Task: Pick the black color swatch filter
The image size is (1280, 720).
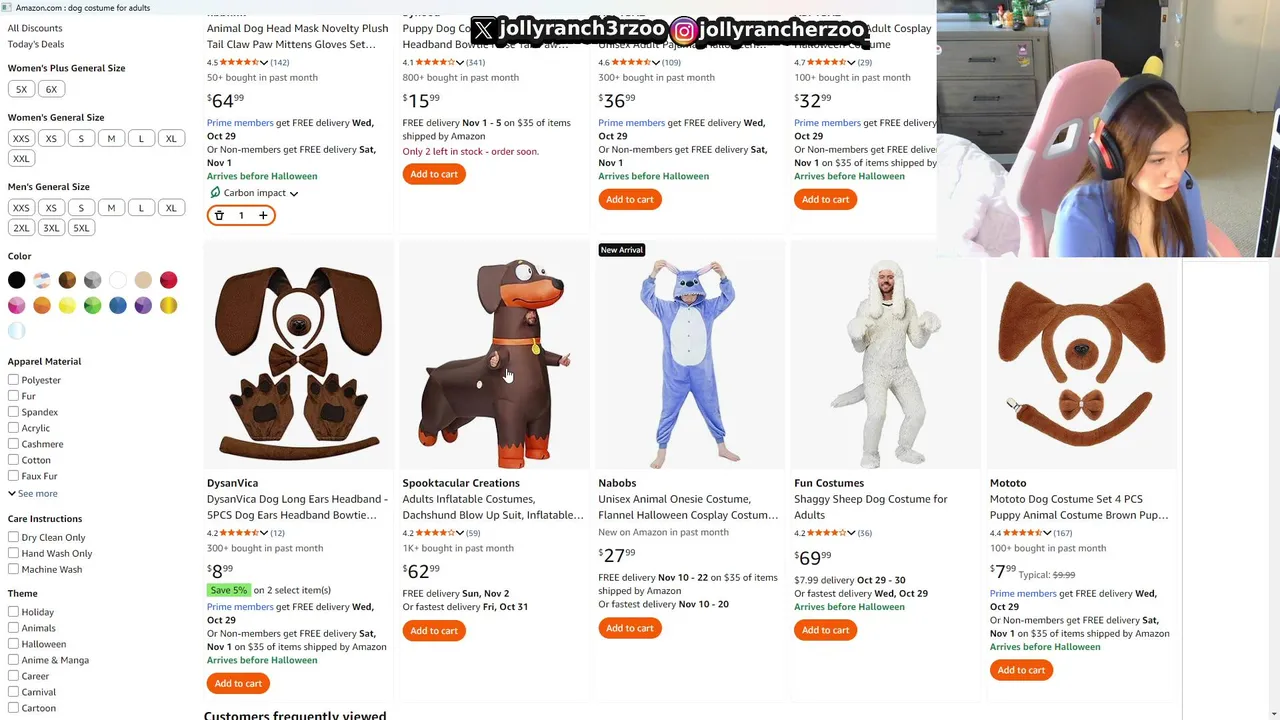Action: pos(16,280)
